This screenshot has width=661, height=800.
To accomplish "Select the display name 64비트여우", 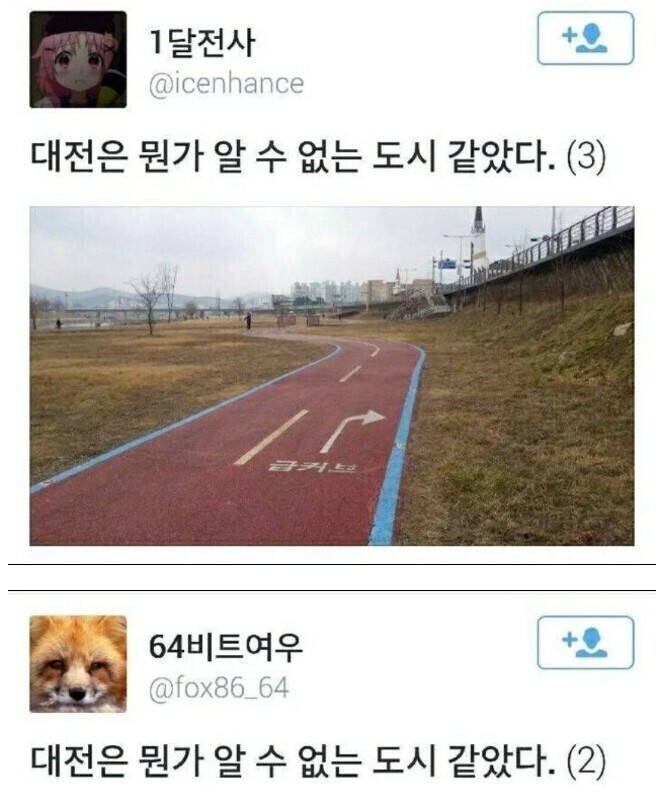I will [226, 647].
